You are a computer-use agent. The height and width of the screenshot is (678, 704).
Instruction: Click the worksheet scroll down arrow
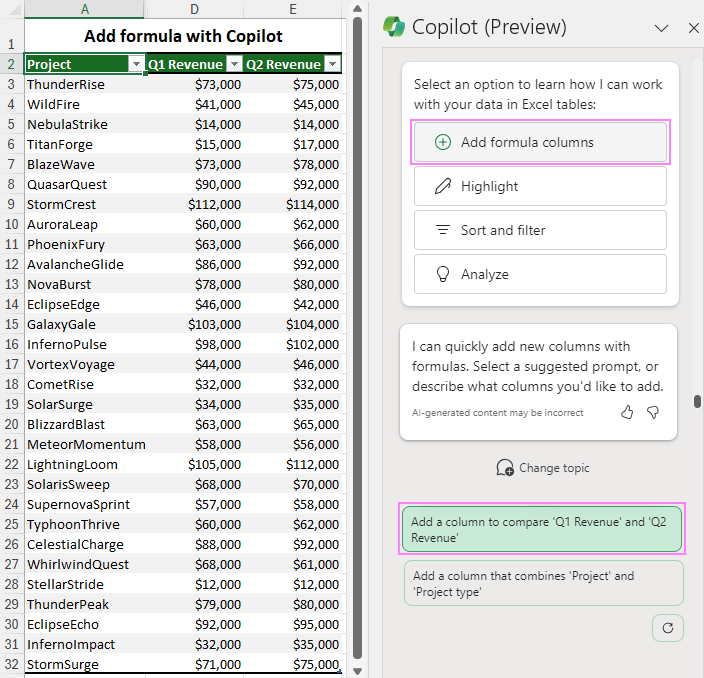[x=357, y=671]
